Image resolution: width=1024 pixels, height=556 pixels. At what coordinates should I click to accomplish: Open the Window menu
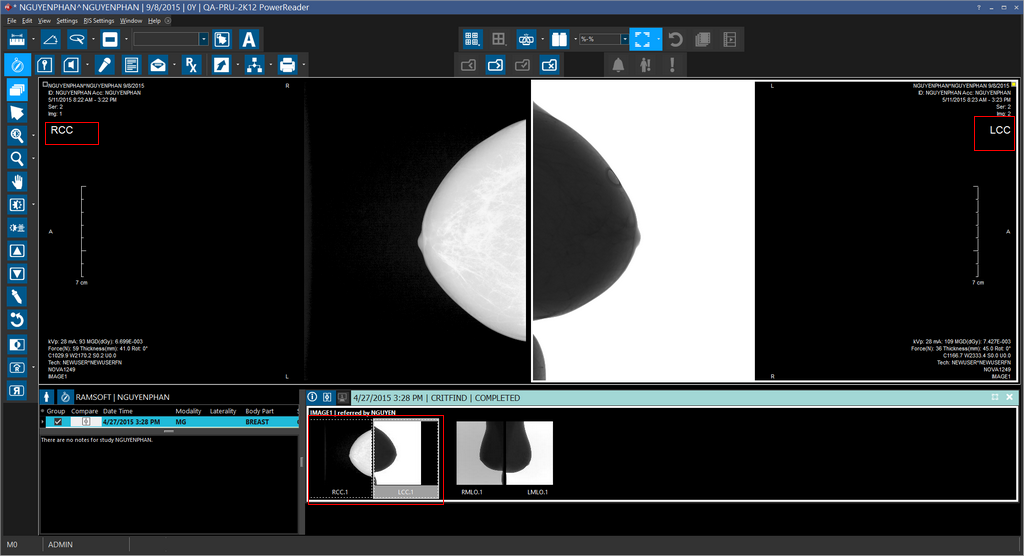coord(131,20)
